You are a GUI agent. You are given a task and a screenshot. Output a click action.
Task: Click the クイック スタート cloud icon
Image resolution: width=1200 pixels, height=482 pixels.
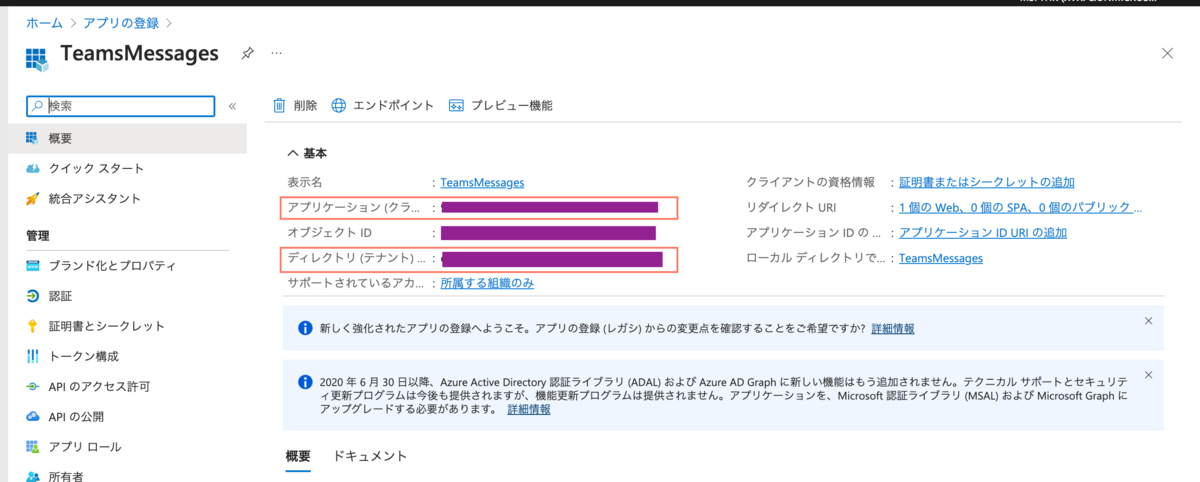(32, 168)
